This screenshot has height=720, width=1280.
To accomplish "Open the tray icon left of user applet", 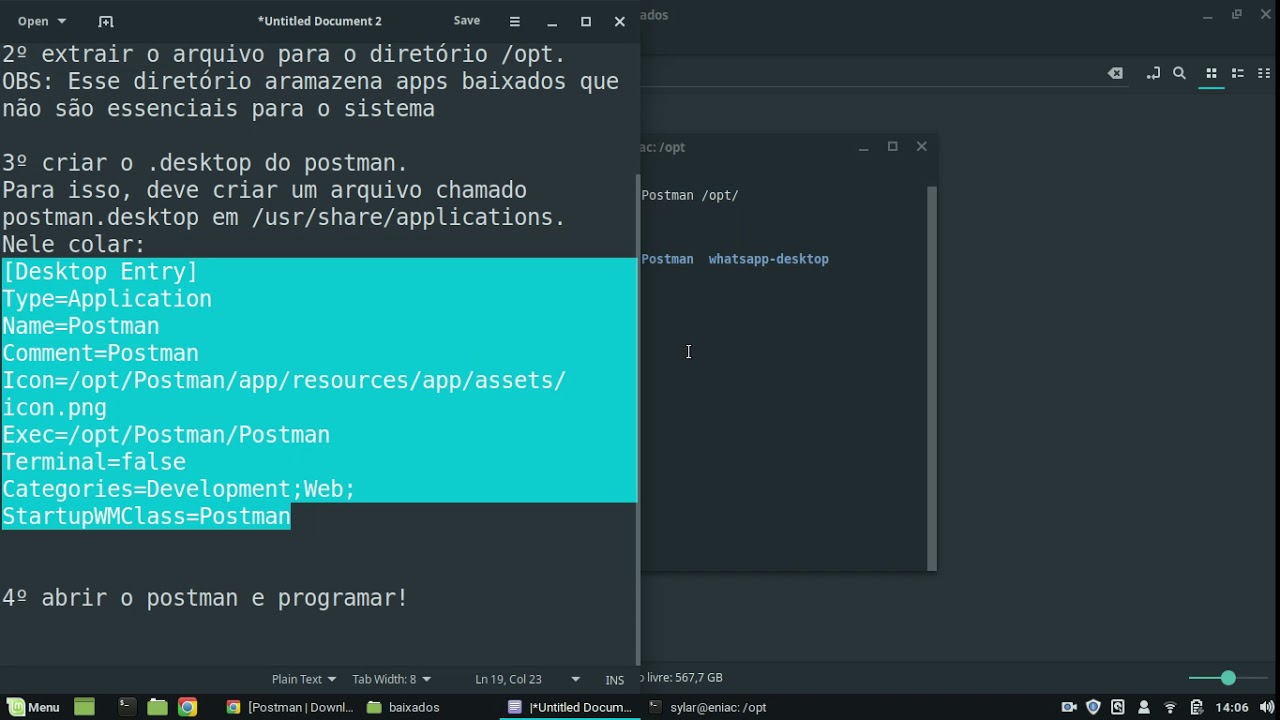I will (1118, 707).
